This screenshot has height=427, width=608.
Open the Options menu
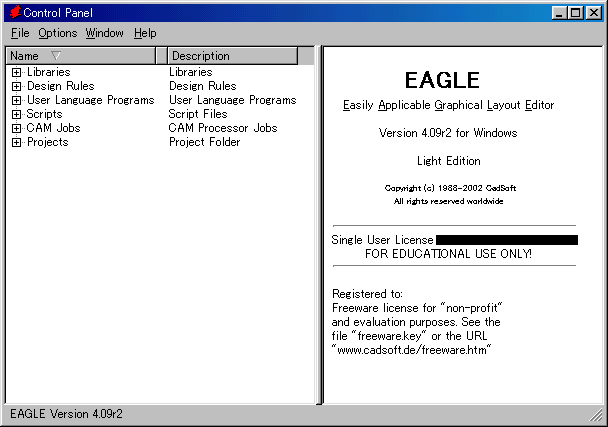[x=58, y=33]
